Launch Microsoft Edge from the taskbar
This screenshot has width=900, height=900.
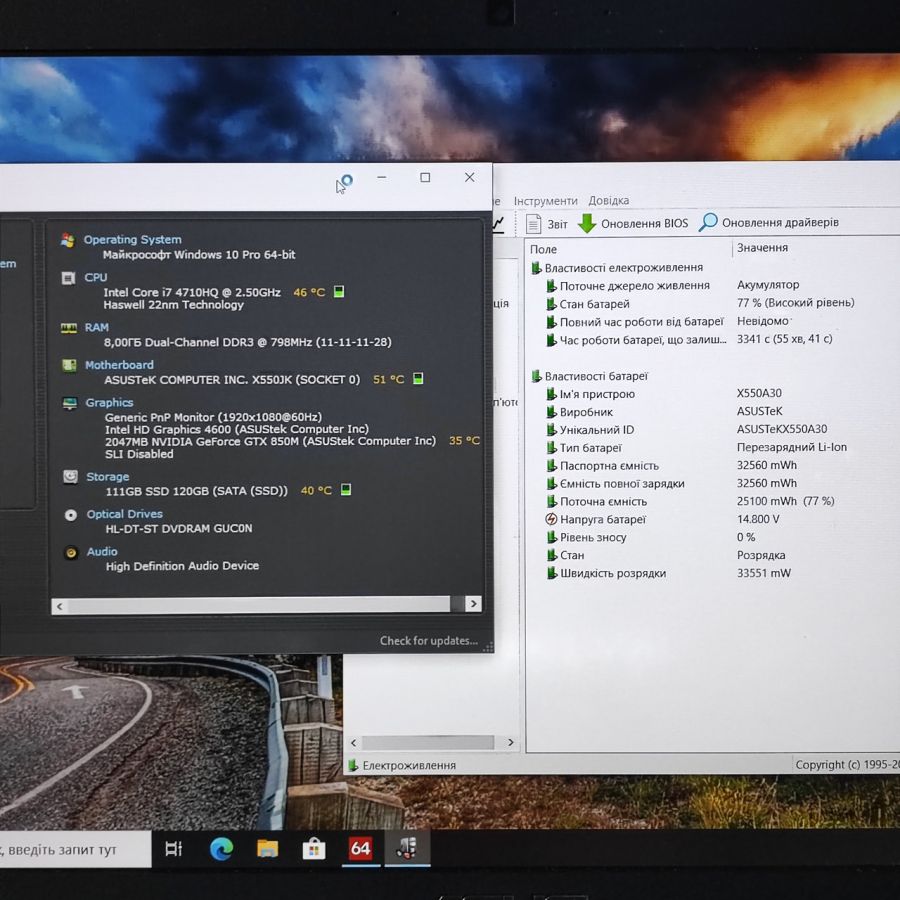click(221, 849)
